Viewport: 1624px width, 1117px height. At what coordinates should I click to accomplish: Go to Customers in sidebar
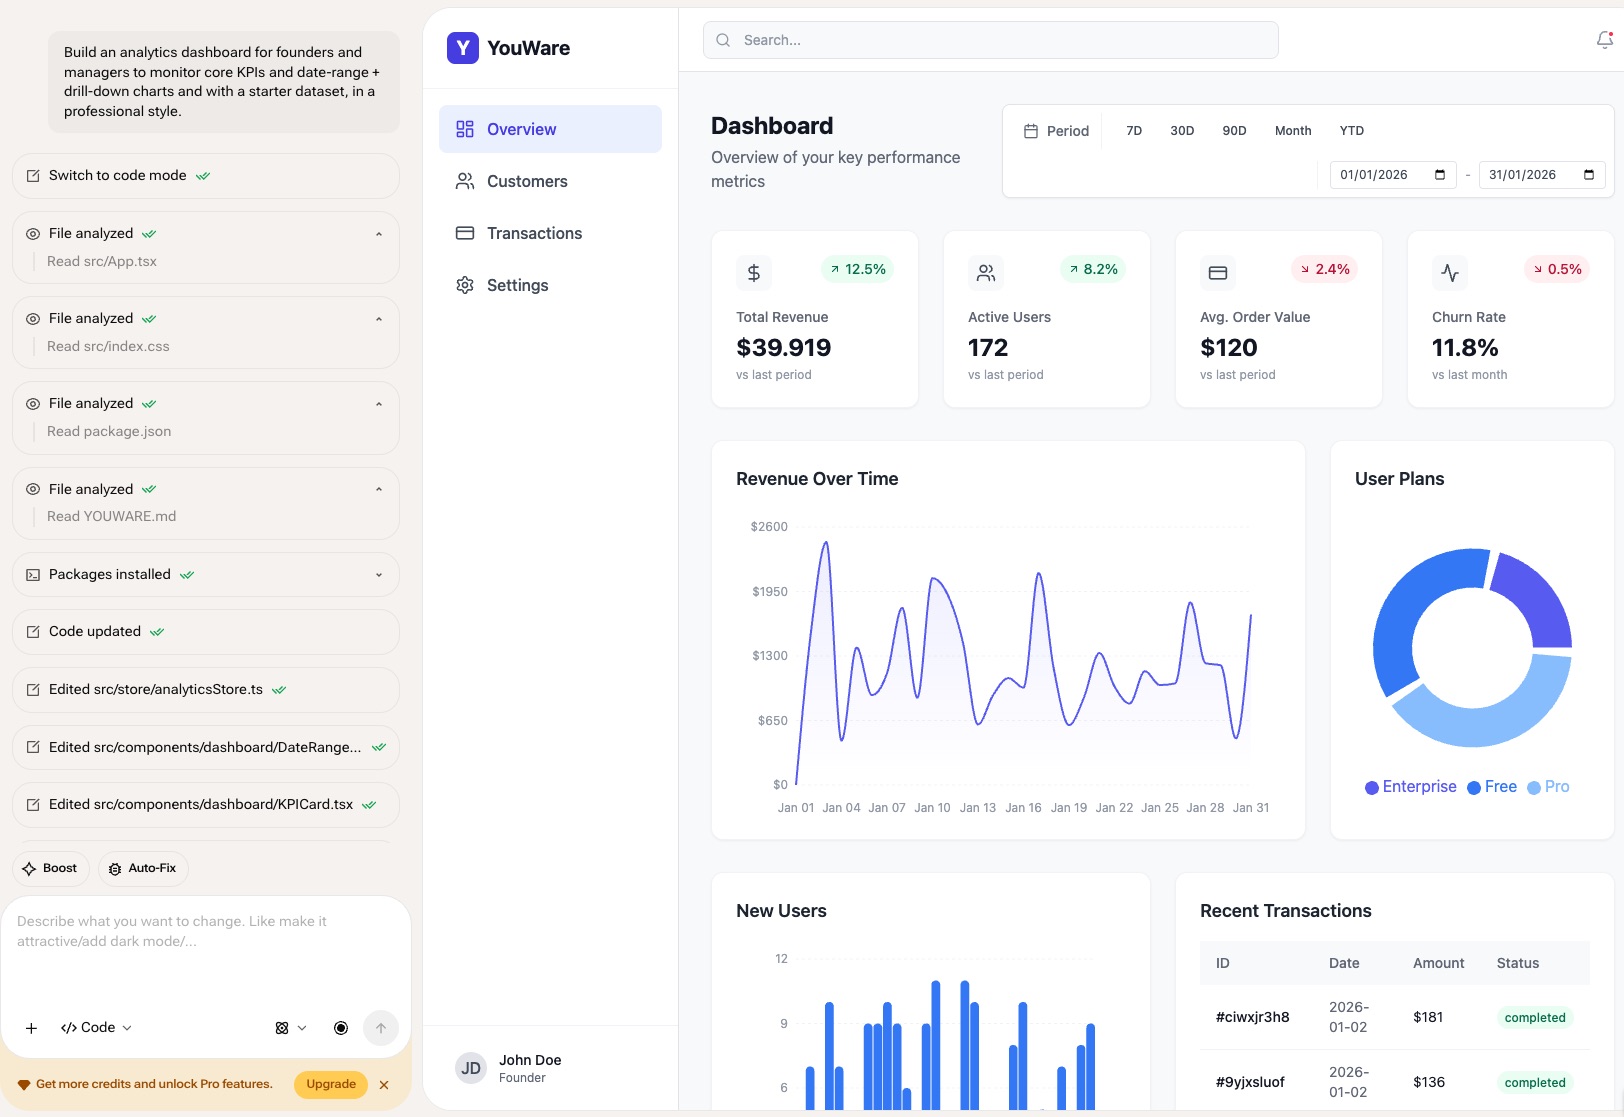tap(550, 181)
